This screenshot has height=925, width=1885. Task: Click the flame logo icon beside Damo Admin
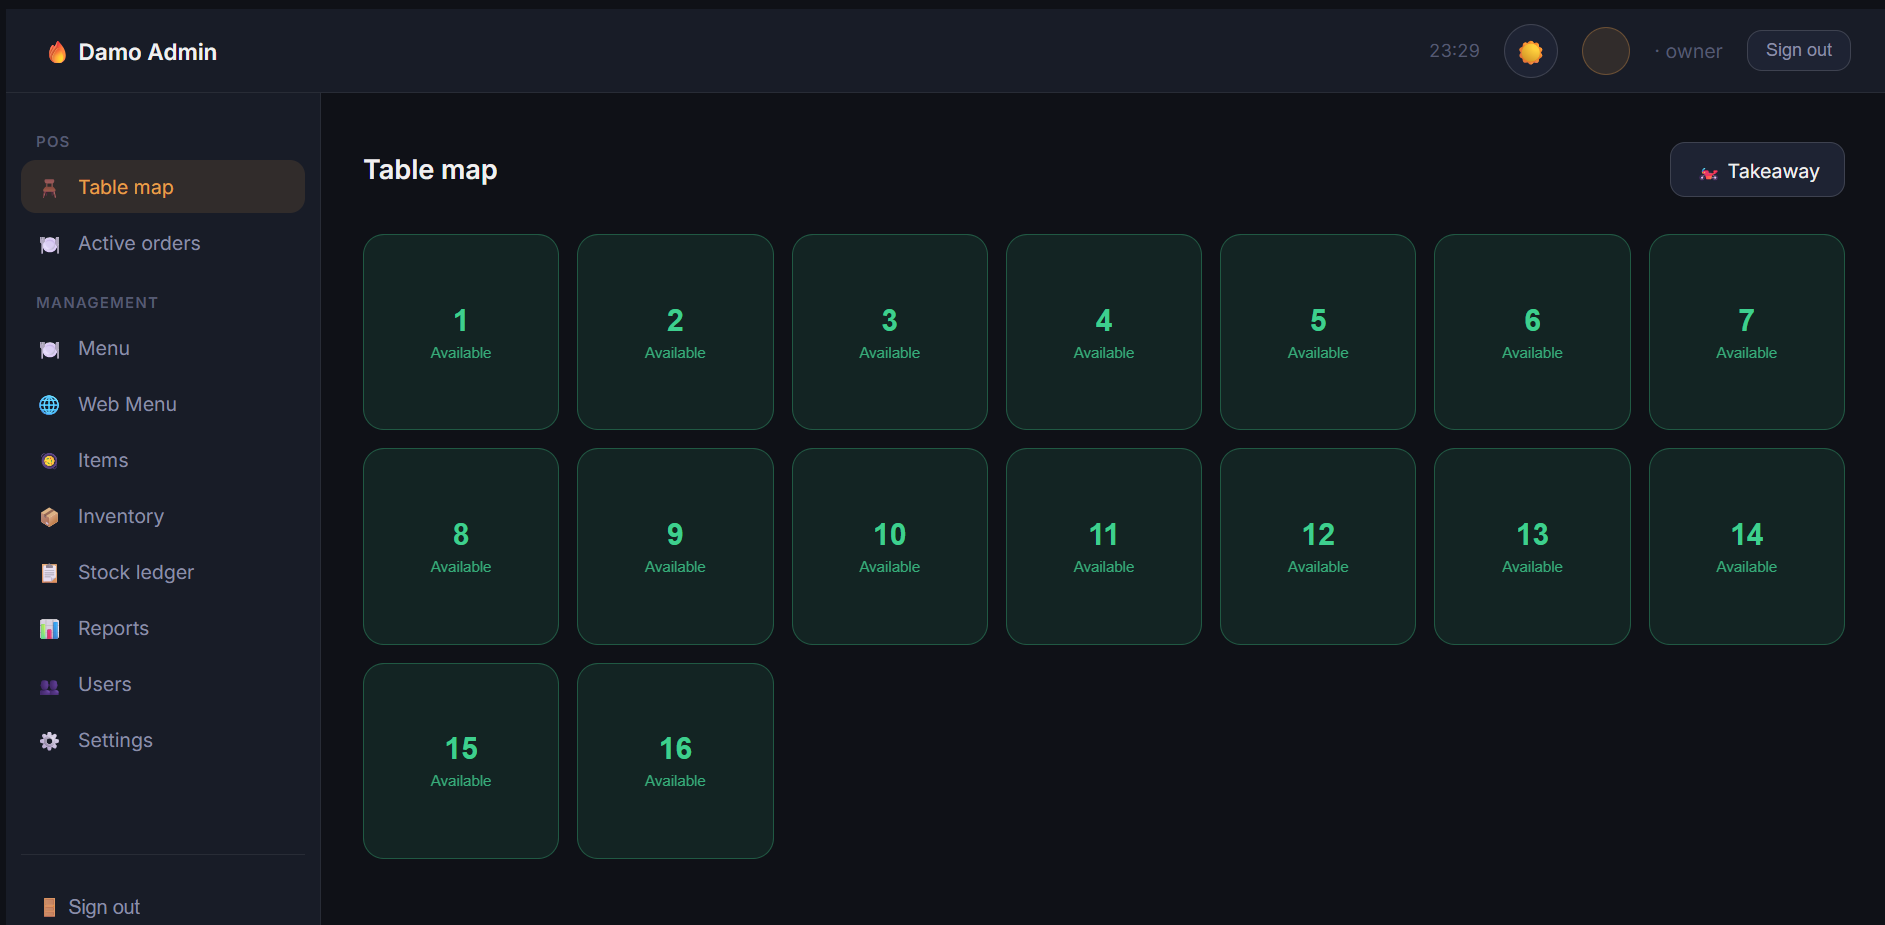pyautogui.click(x=57, y=52)
